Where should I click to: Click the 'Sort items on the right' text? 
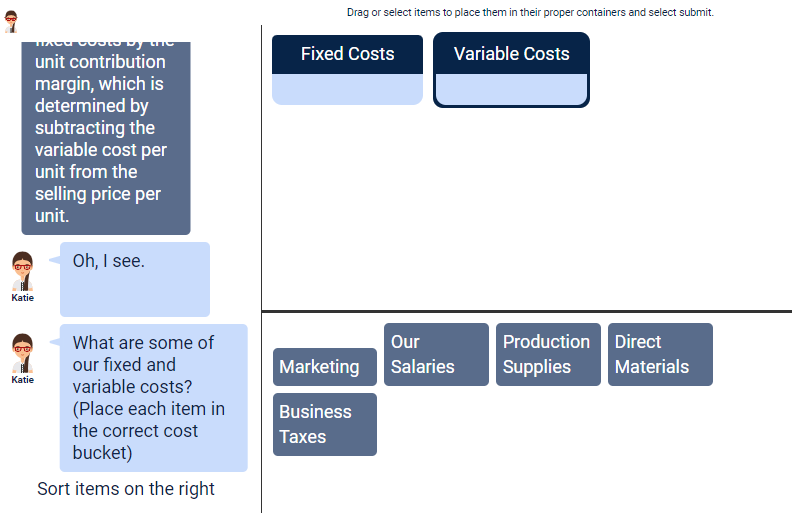tap(126, 489)
